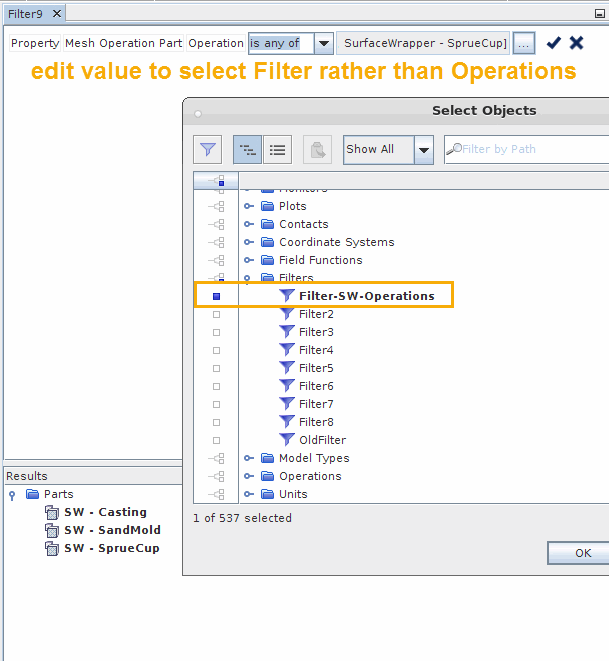The height and width of the screenshot is (661, 610).
Task: Click the Mesh Operation Part field
Action: pyautogui.click(x=124, y=43)
